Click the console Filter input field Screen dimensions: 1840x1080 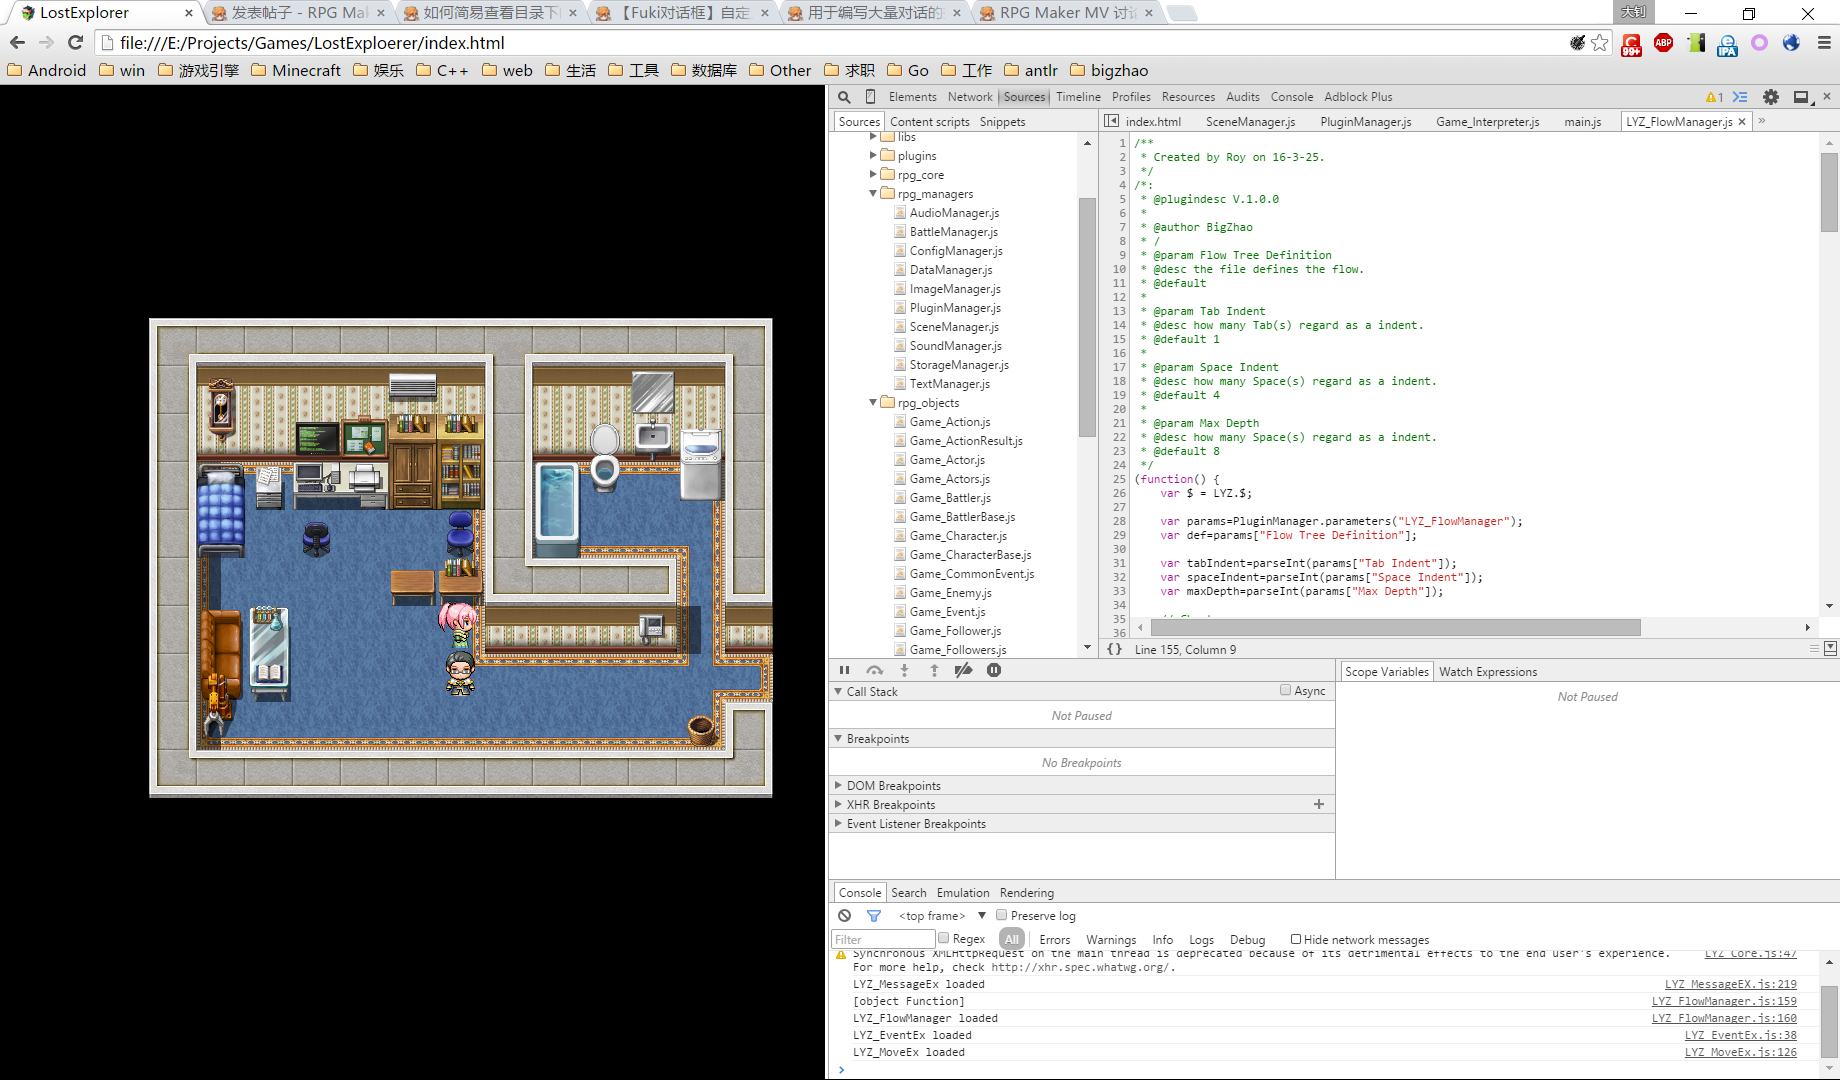click(883, 939)
